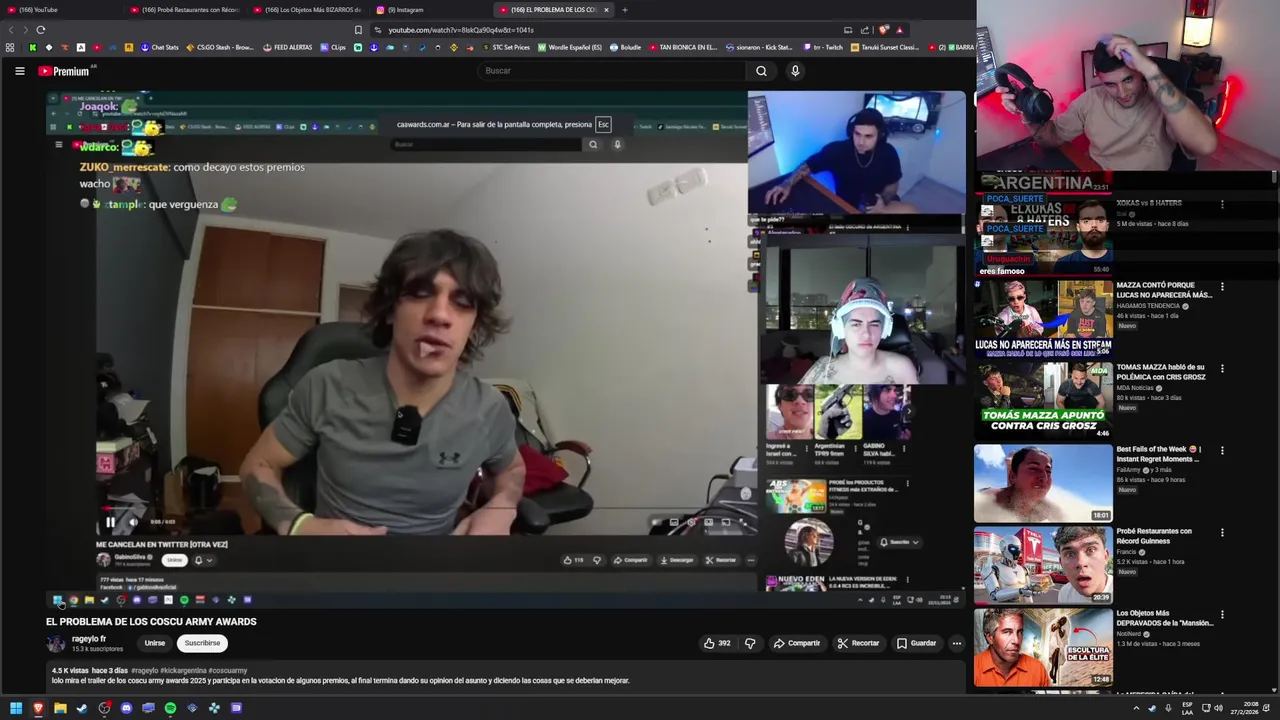Open Brave browser from the taskbar
This screenshot has height=720, width=1280.
click(x=38, y=708)
